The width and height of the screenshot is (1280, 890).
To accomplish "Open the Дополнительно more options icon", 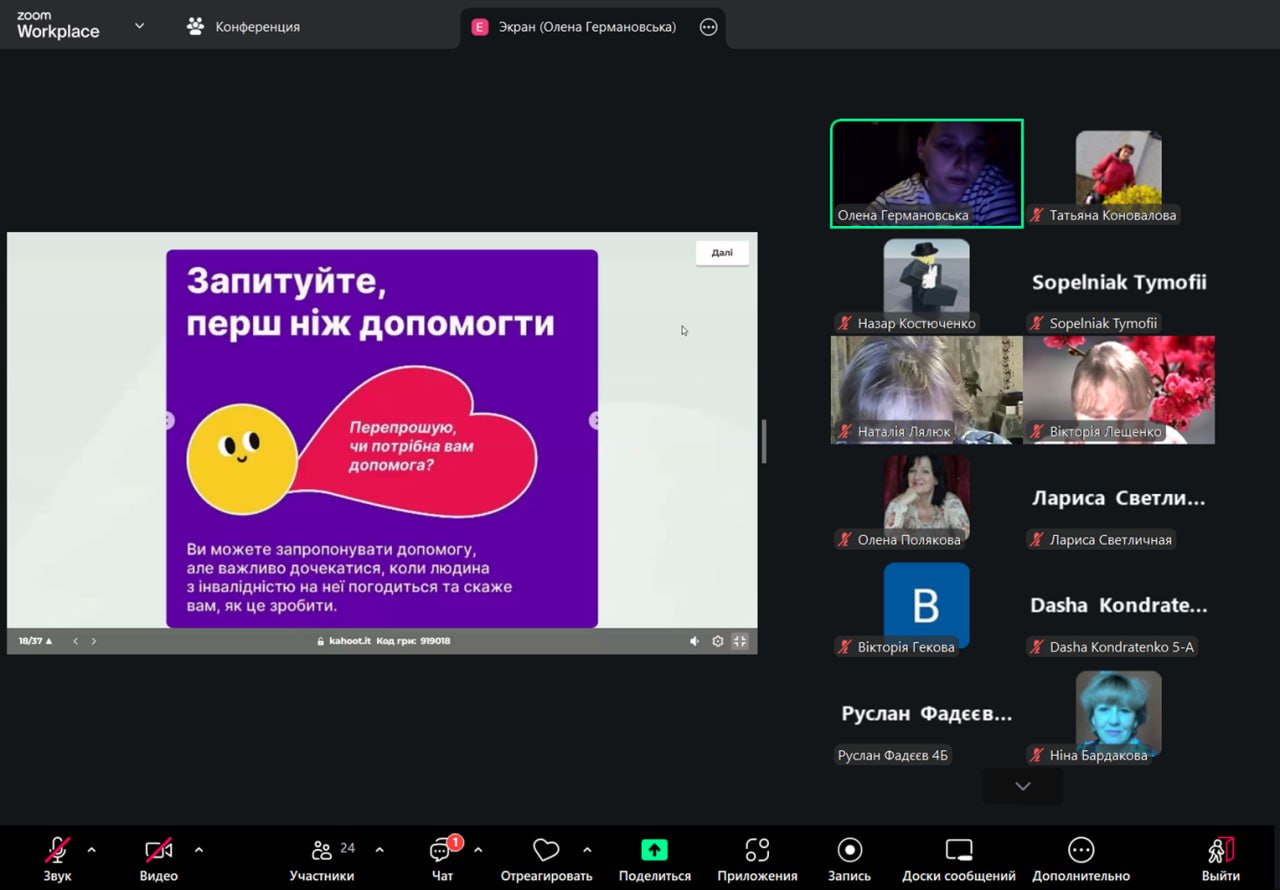I will tap(1081, 850).
